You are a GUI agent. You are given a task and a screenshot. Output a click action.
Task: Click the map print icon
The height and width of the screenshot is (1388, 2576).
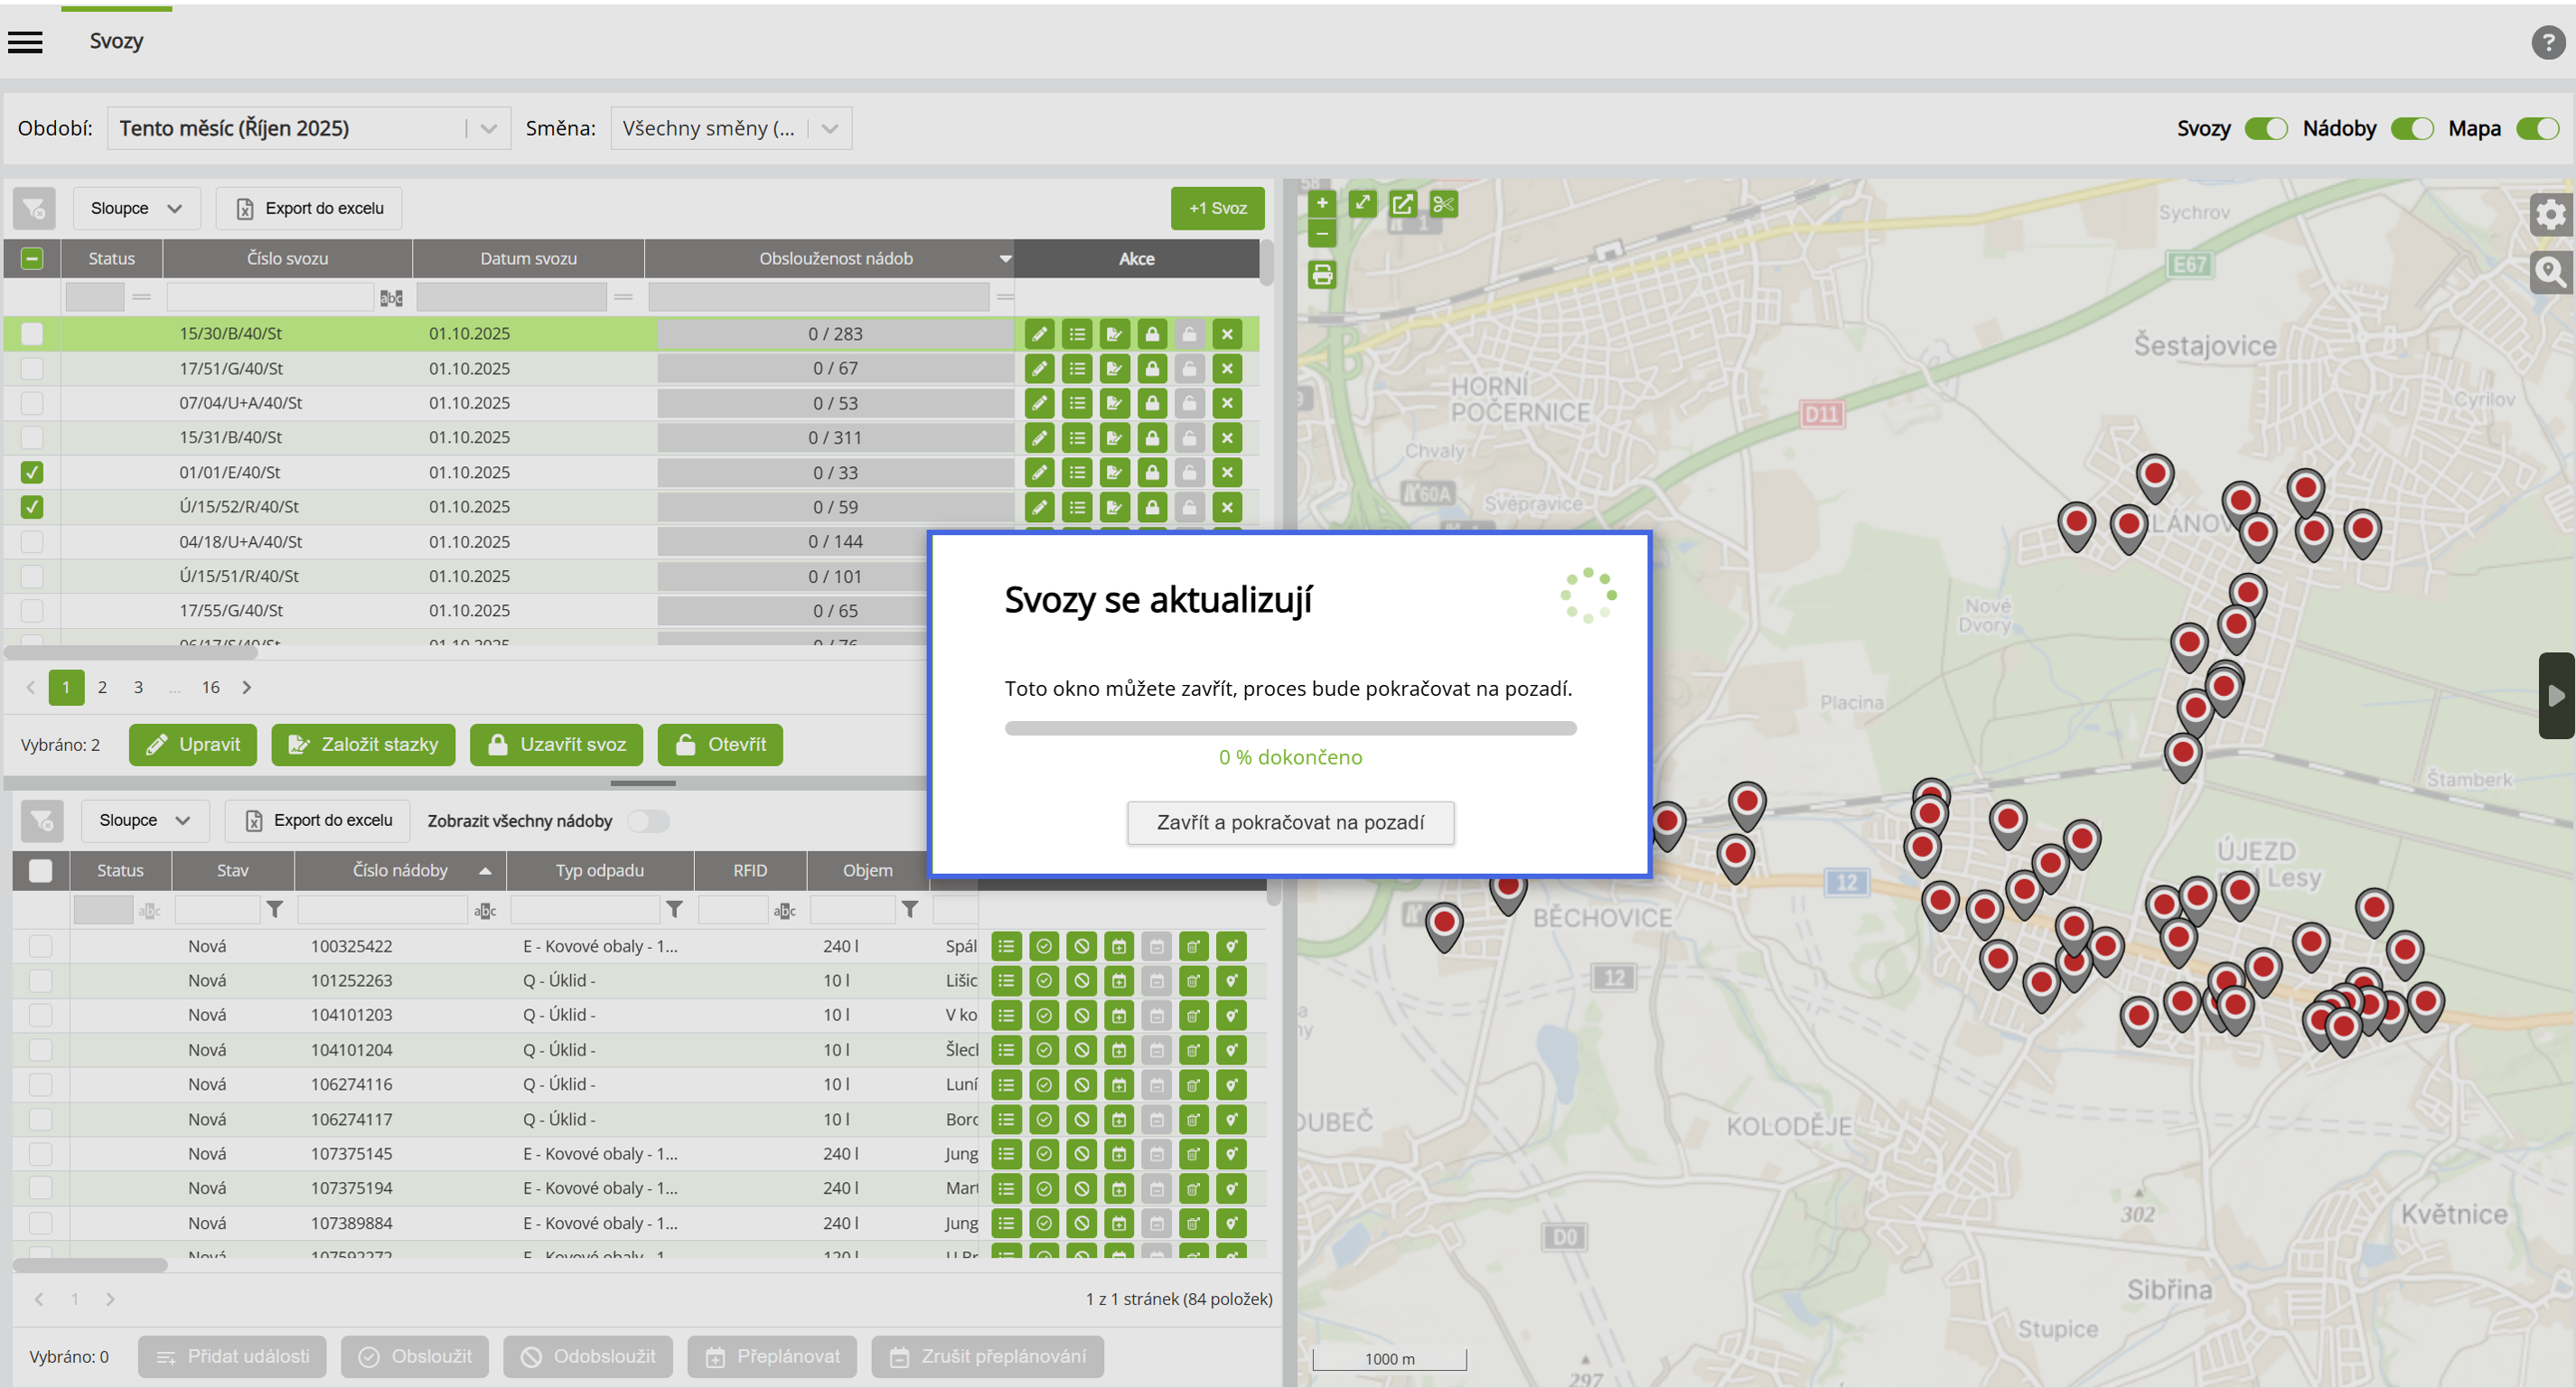coord(1322,275)
